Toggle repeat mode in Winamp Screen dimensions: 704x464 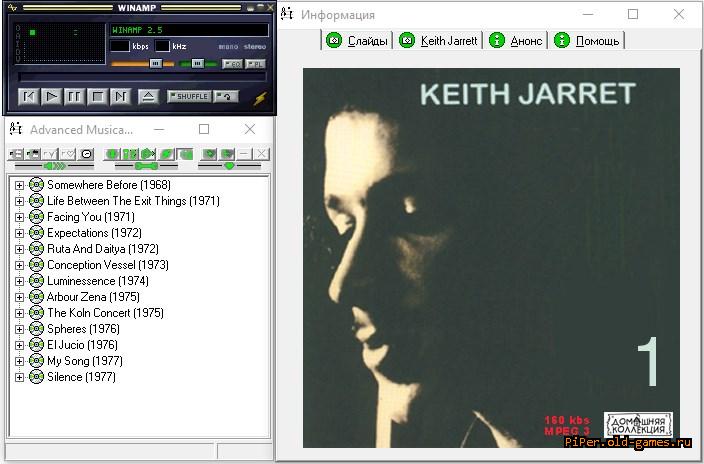[x=226, y=97]
